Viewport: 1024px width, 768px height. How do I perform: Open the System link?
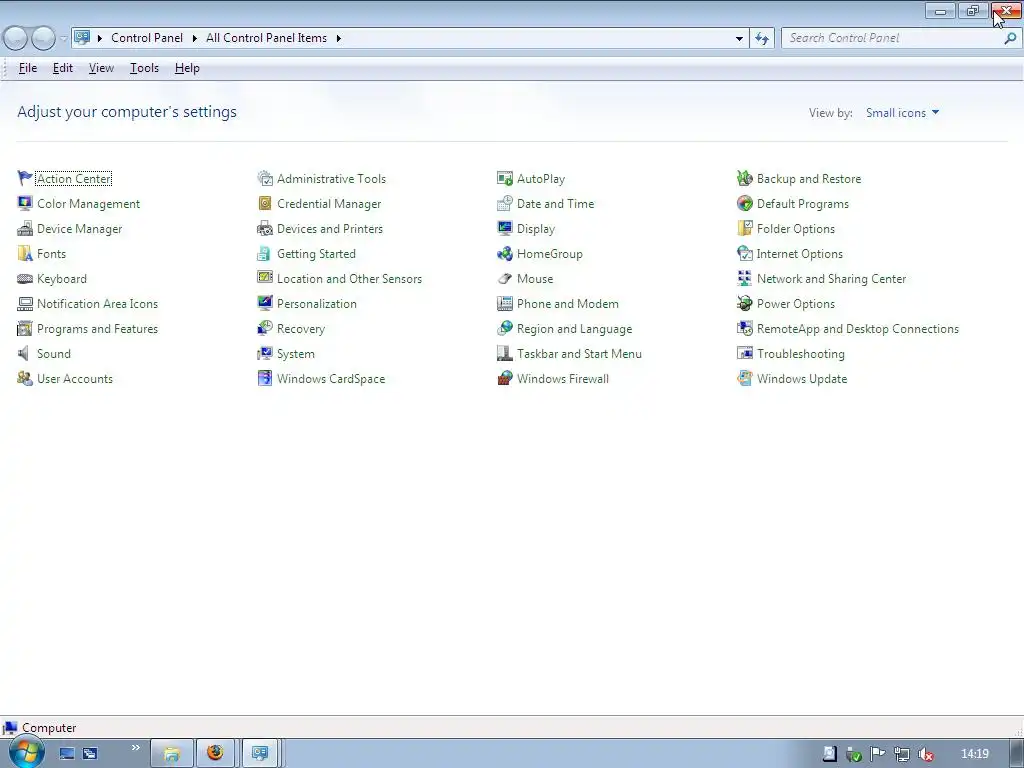coord(295,354)
